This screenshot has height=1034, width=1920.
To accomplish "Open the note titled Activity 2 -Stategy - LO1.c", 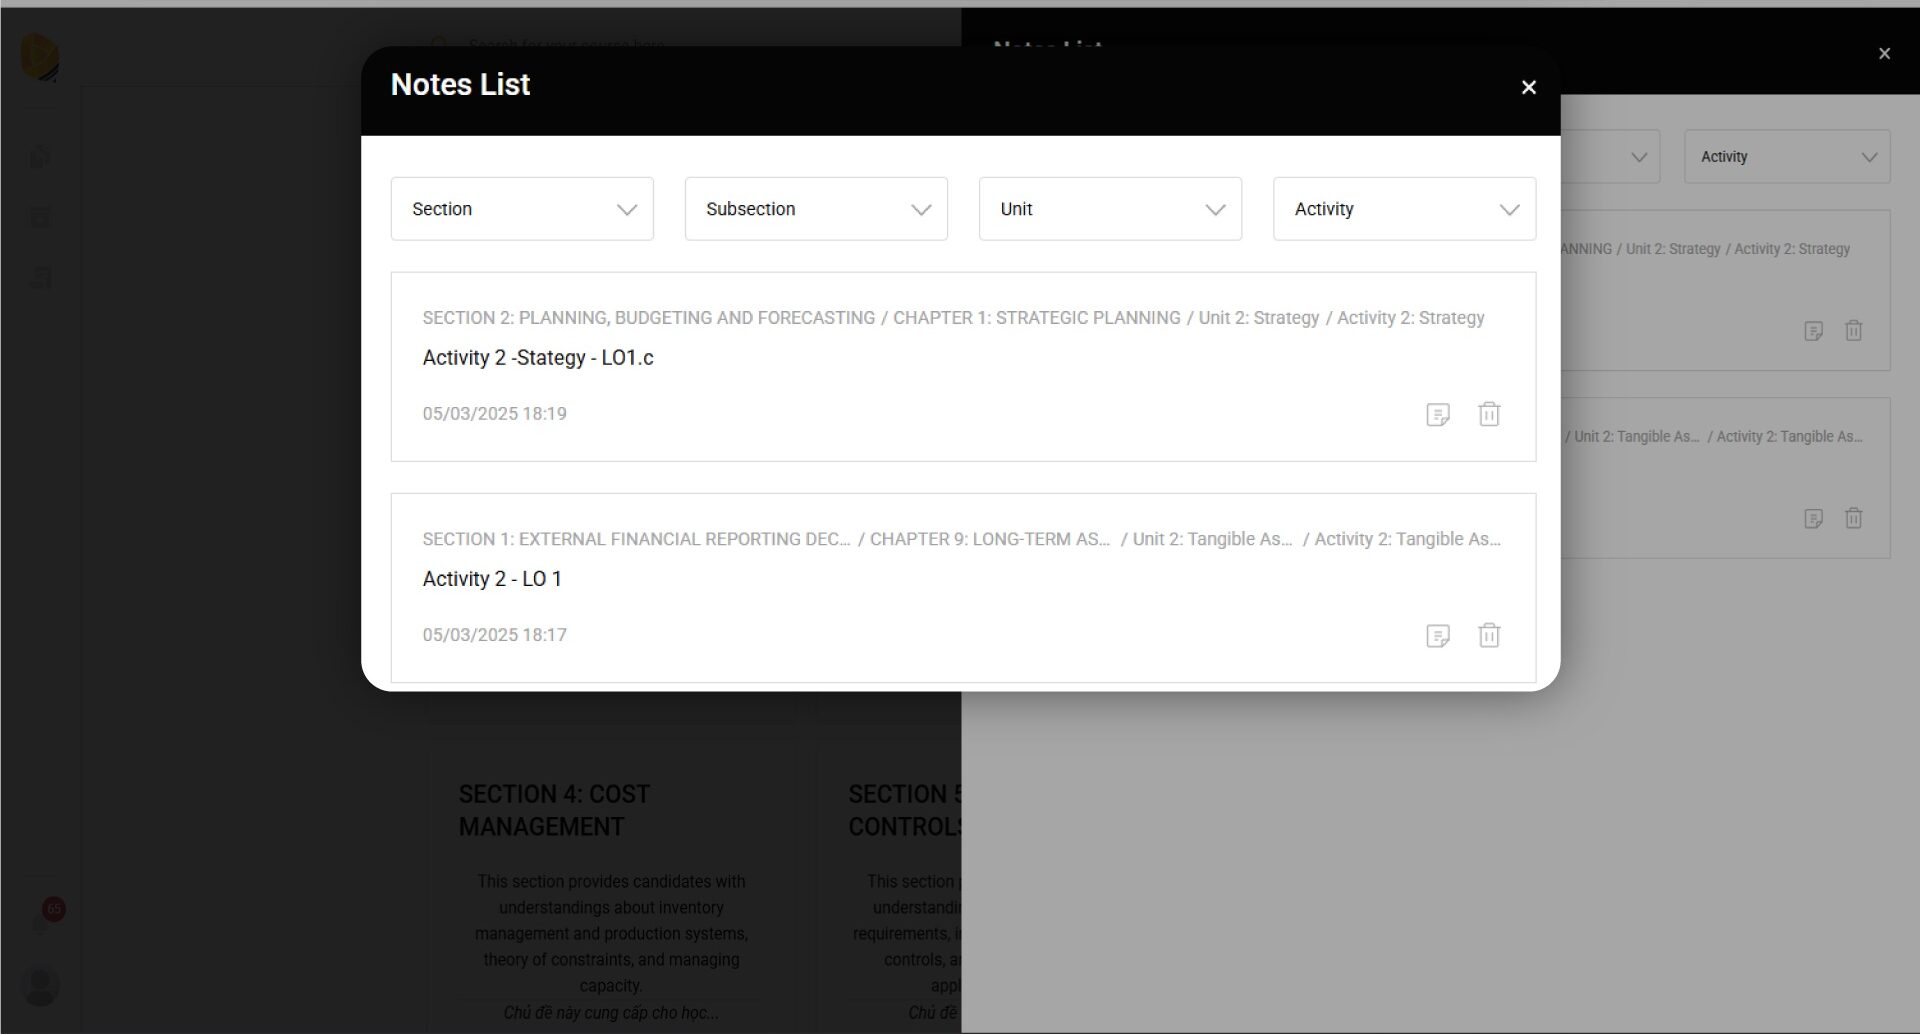I will point(538,358).
